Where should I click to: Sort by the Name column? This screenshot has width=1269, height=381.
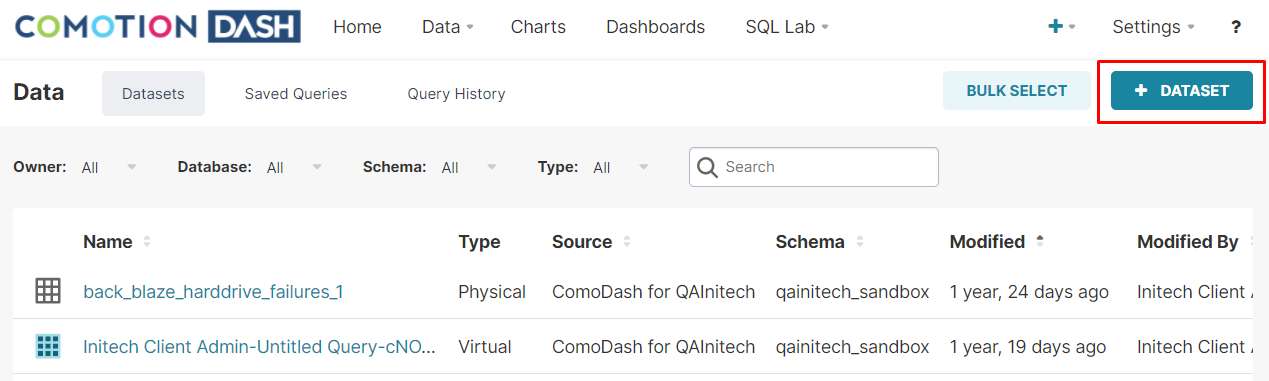click(x=117, y=242)
